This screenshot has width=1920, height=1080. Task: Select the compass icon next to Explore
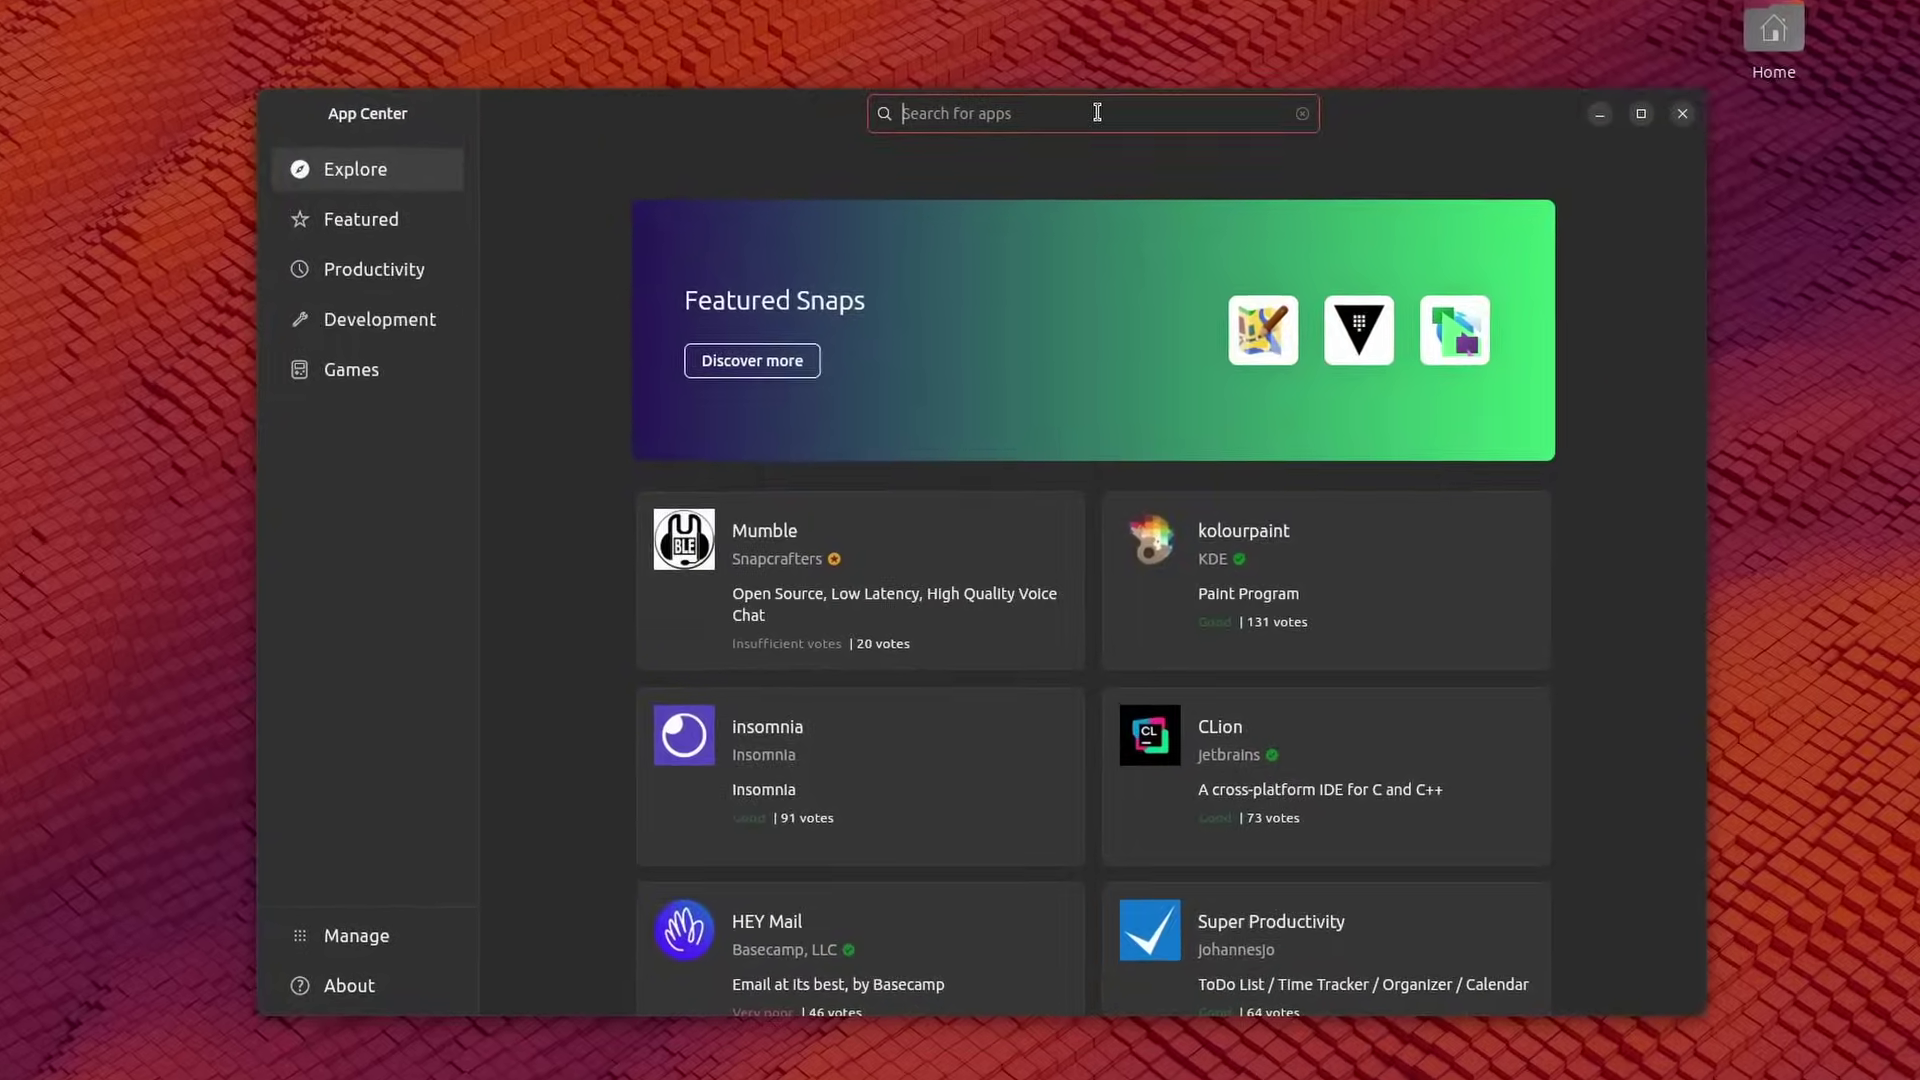pos(300,169)
